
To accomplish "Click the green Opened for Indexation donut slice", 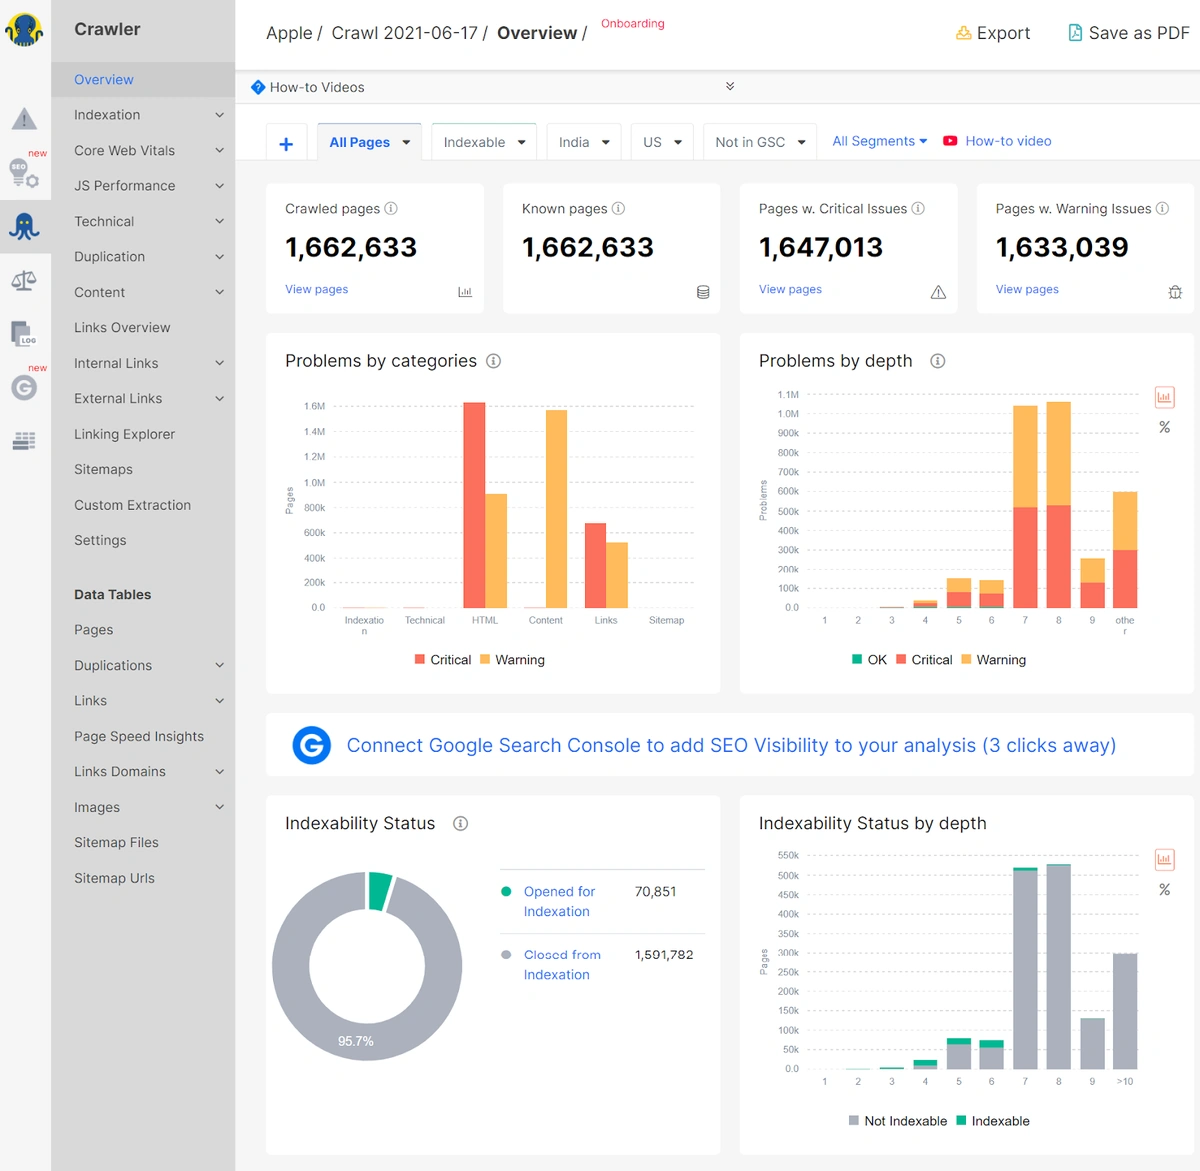I will point(379,890).
